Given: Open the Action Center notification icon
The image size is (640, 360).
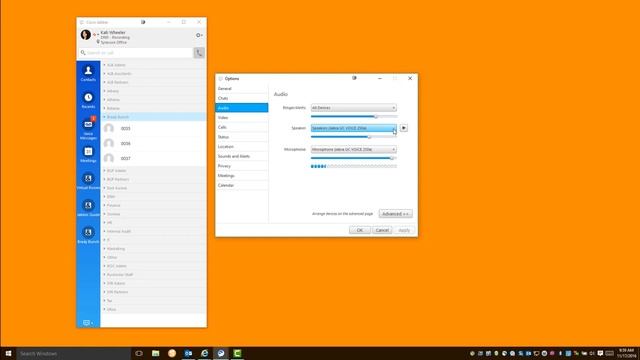Looking at the screenshot, I should click(600, 353).
